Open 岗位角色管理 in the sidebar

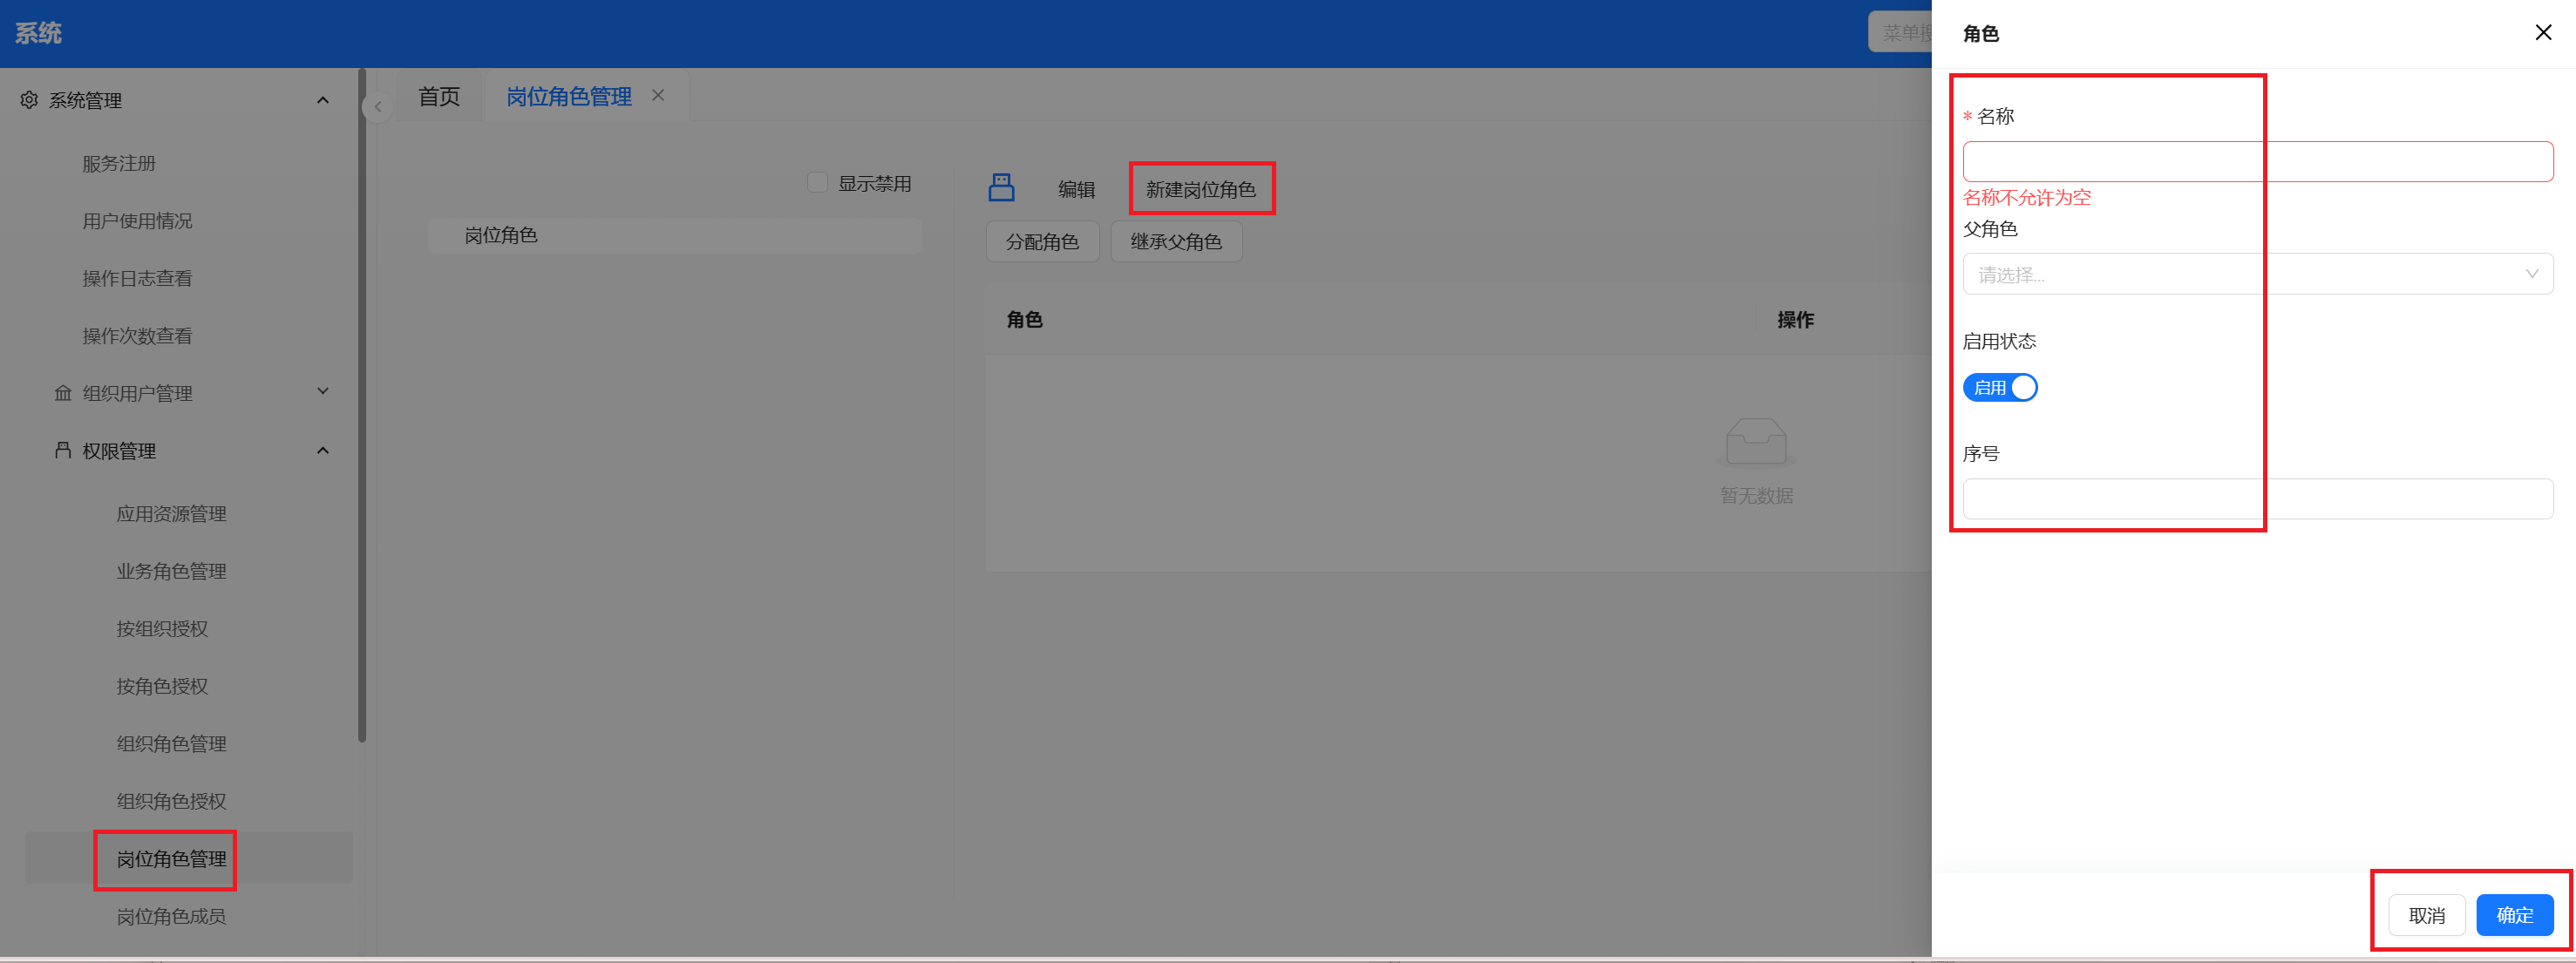189,858
